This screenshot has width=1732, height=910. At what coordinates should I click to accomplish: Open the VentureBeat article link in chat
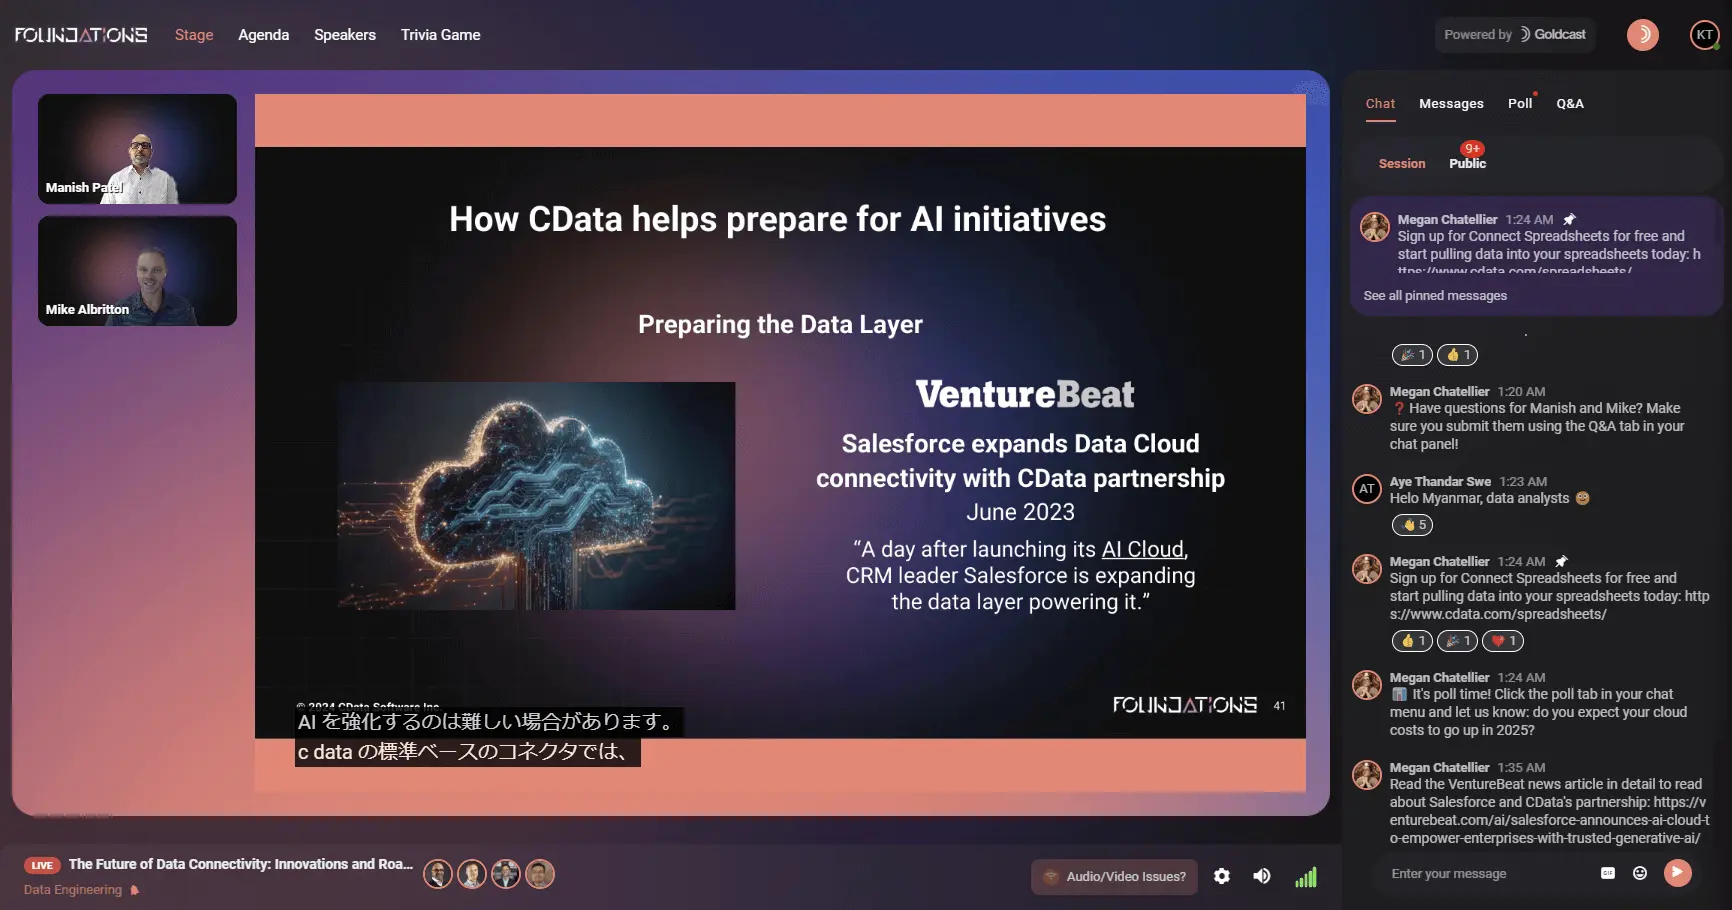click(1549, 820)
